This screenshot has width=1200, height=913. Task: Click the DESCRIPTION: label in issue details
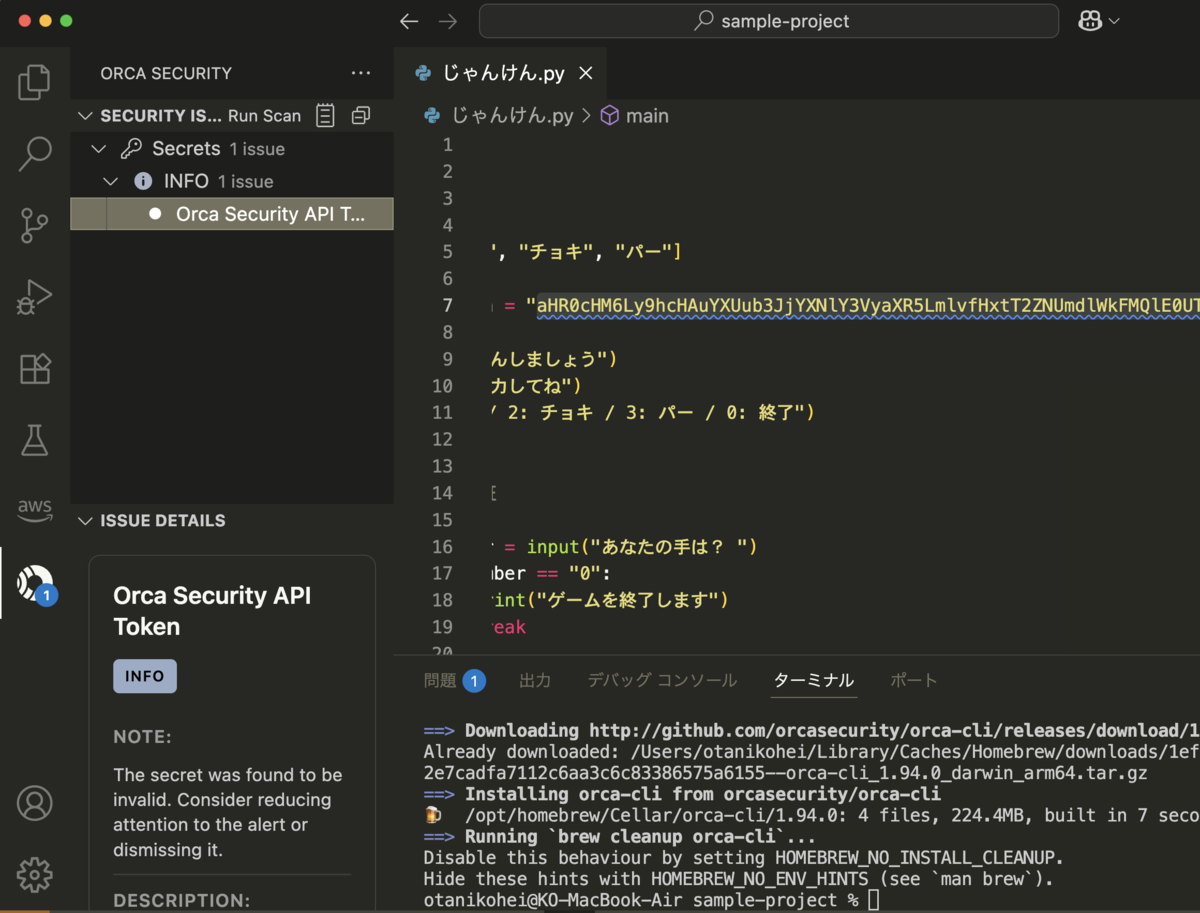181,900
